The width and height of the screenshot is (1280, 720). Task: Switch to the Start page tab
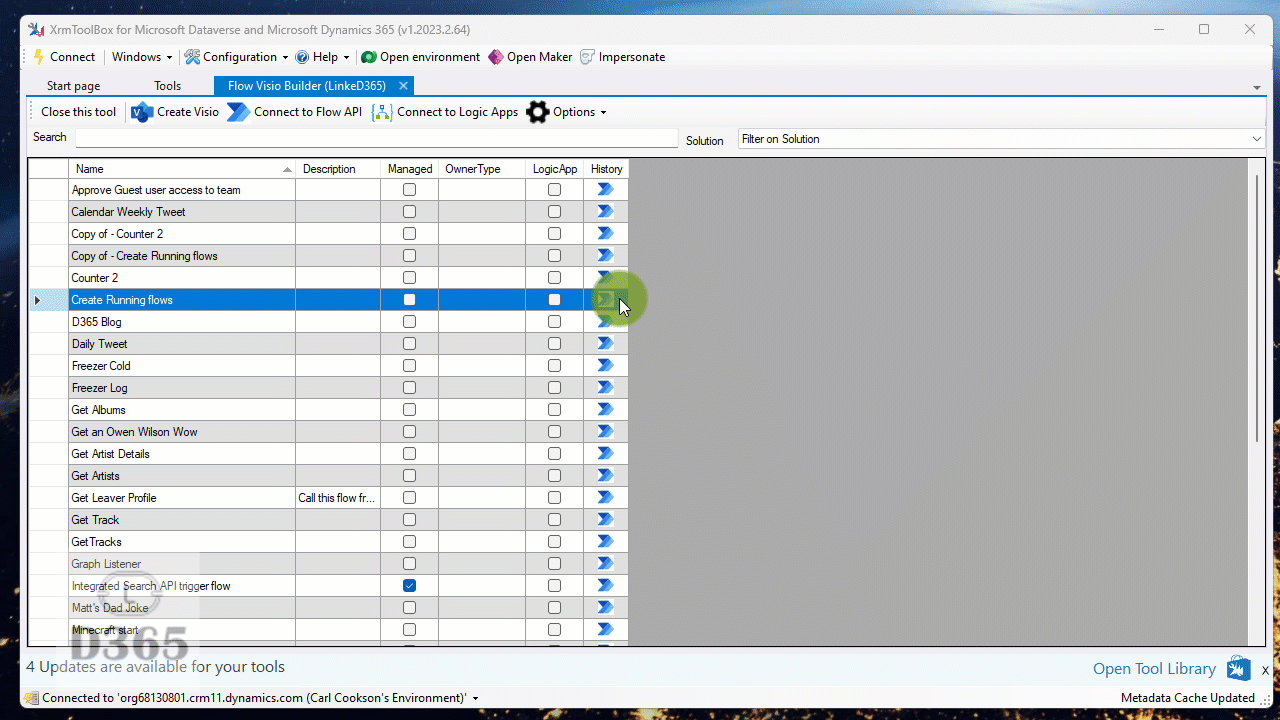(x=74, y=86)
